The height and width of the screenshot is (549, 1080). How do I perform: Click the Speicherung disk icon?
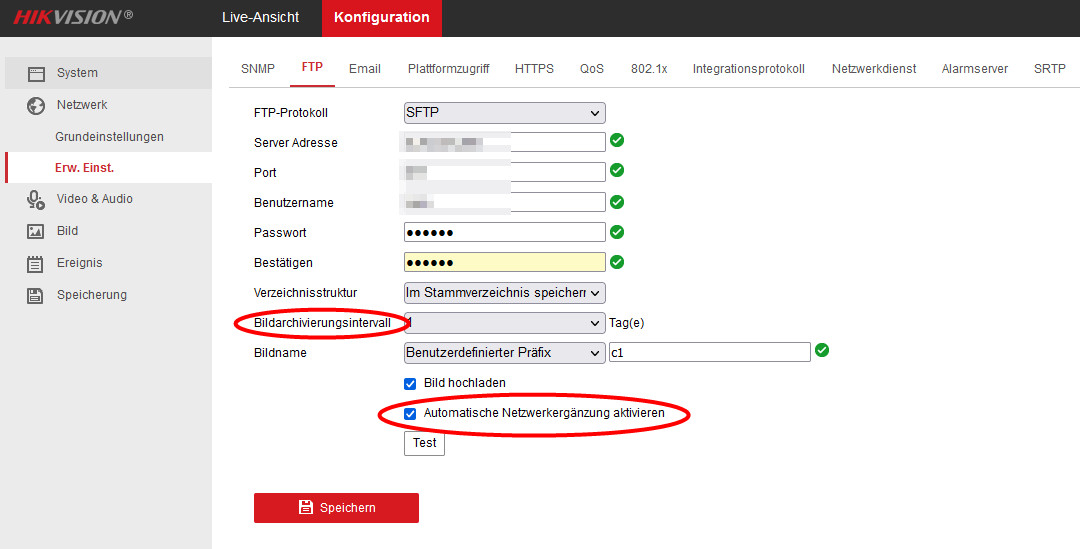tap(36, 295)
